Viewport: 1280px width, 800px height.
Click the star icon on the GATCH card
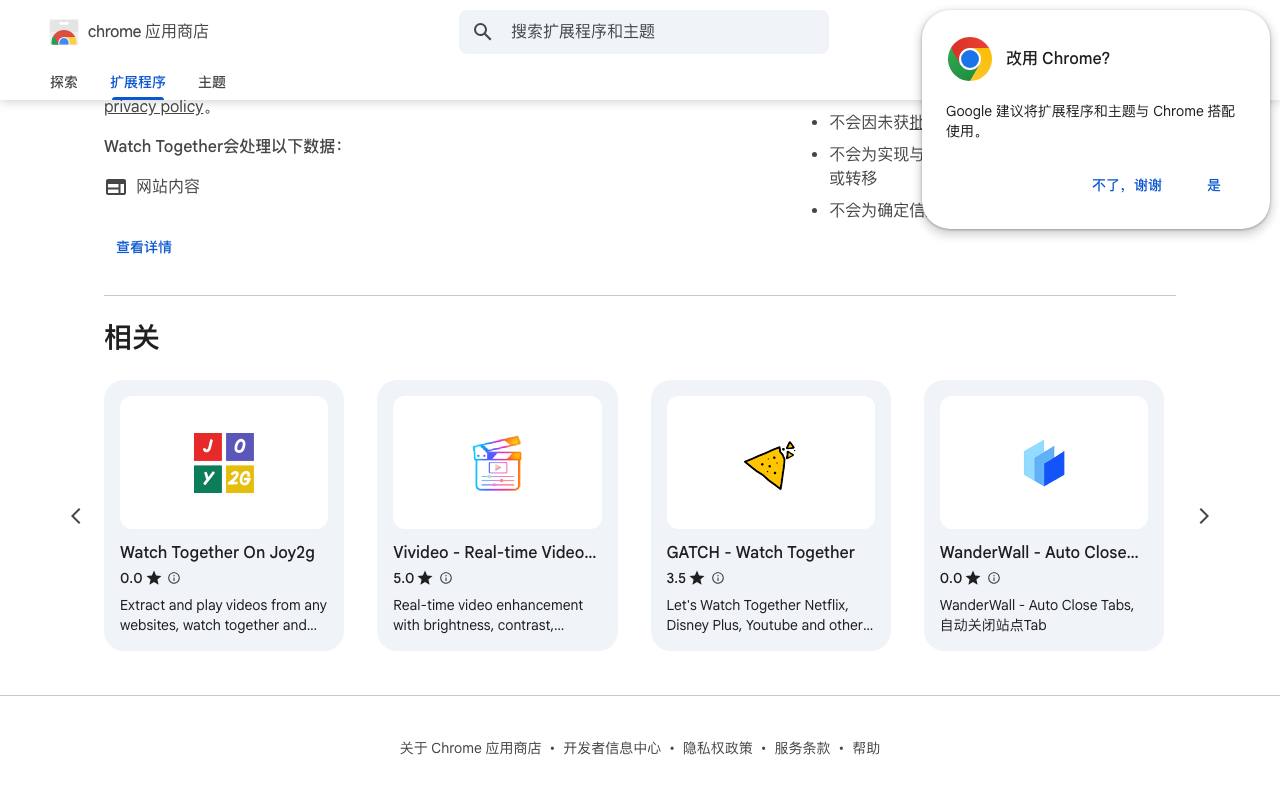click(697, 578)
